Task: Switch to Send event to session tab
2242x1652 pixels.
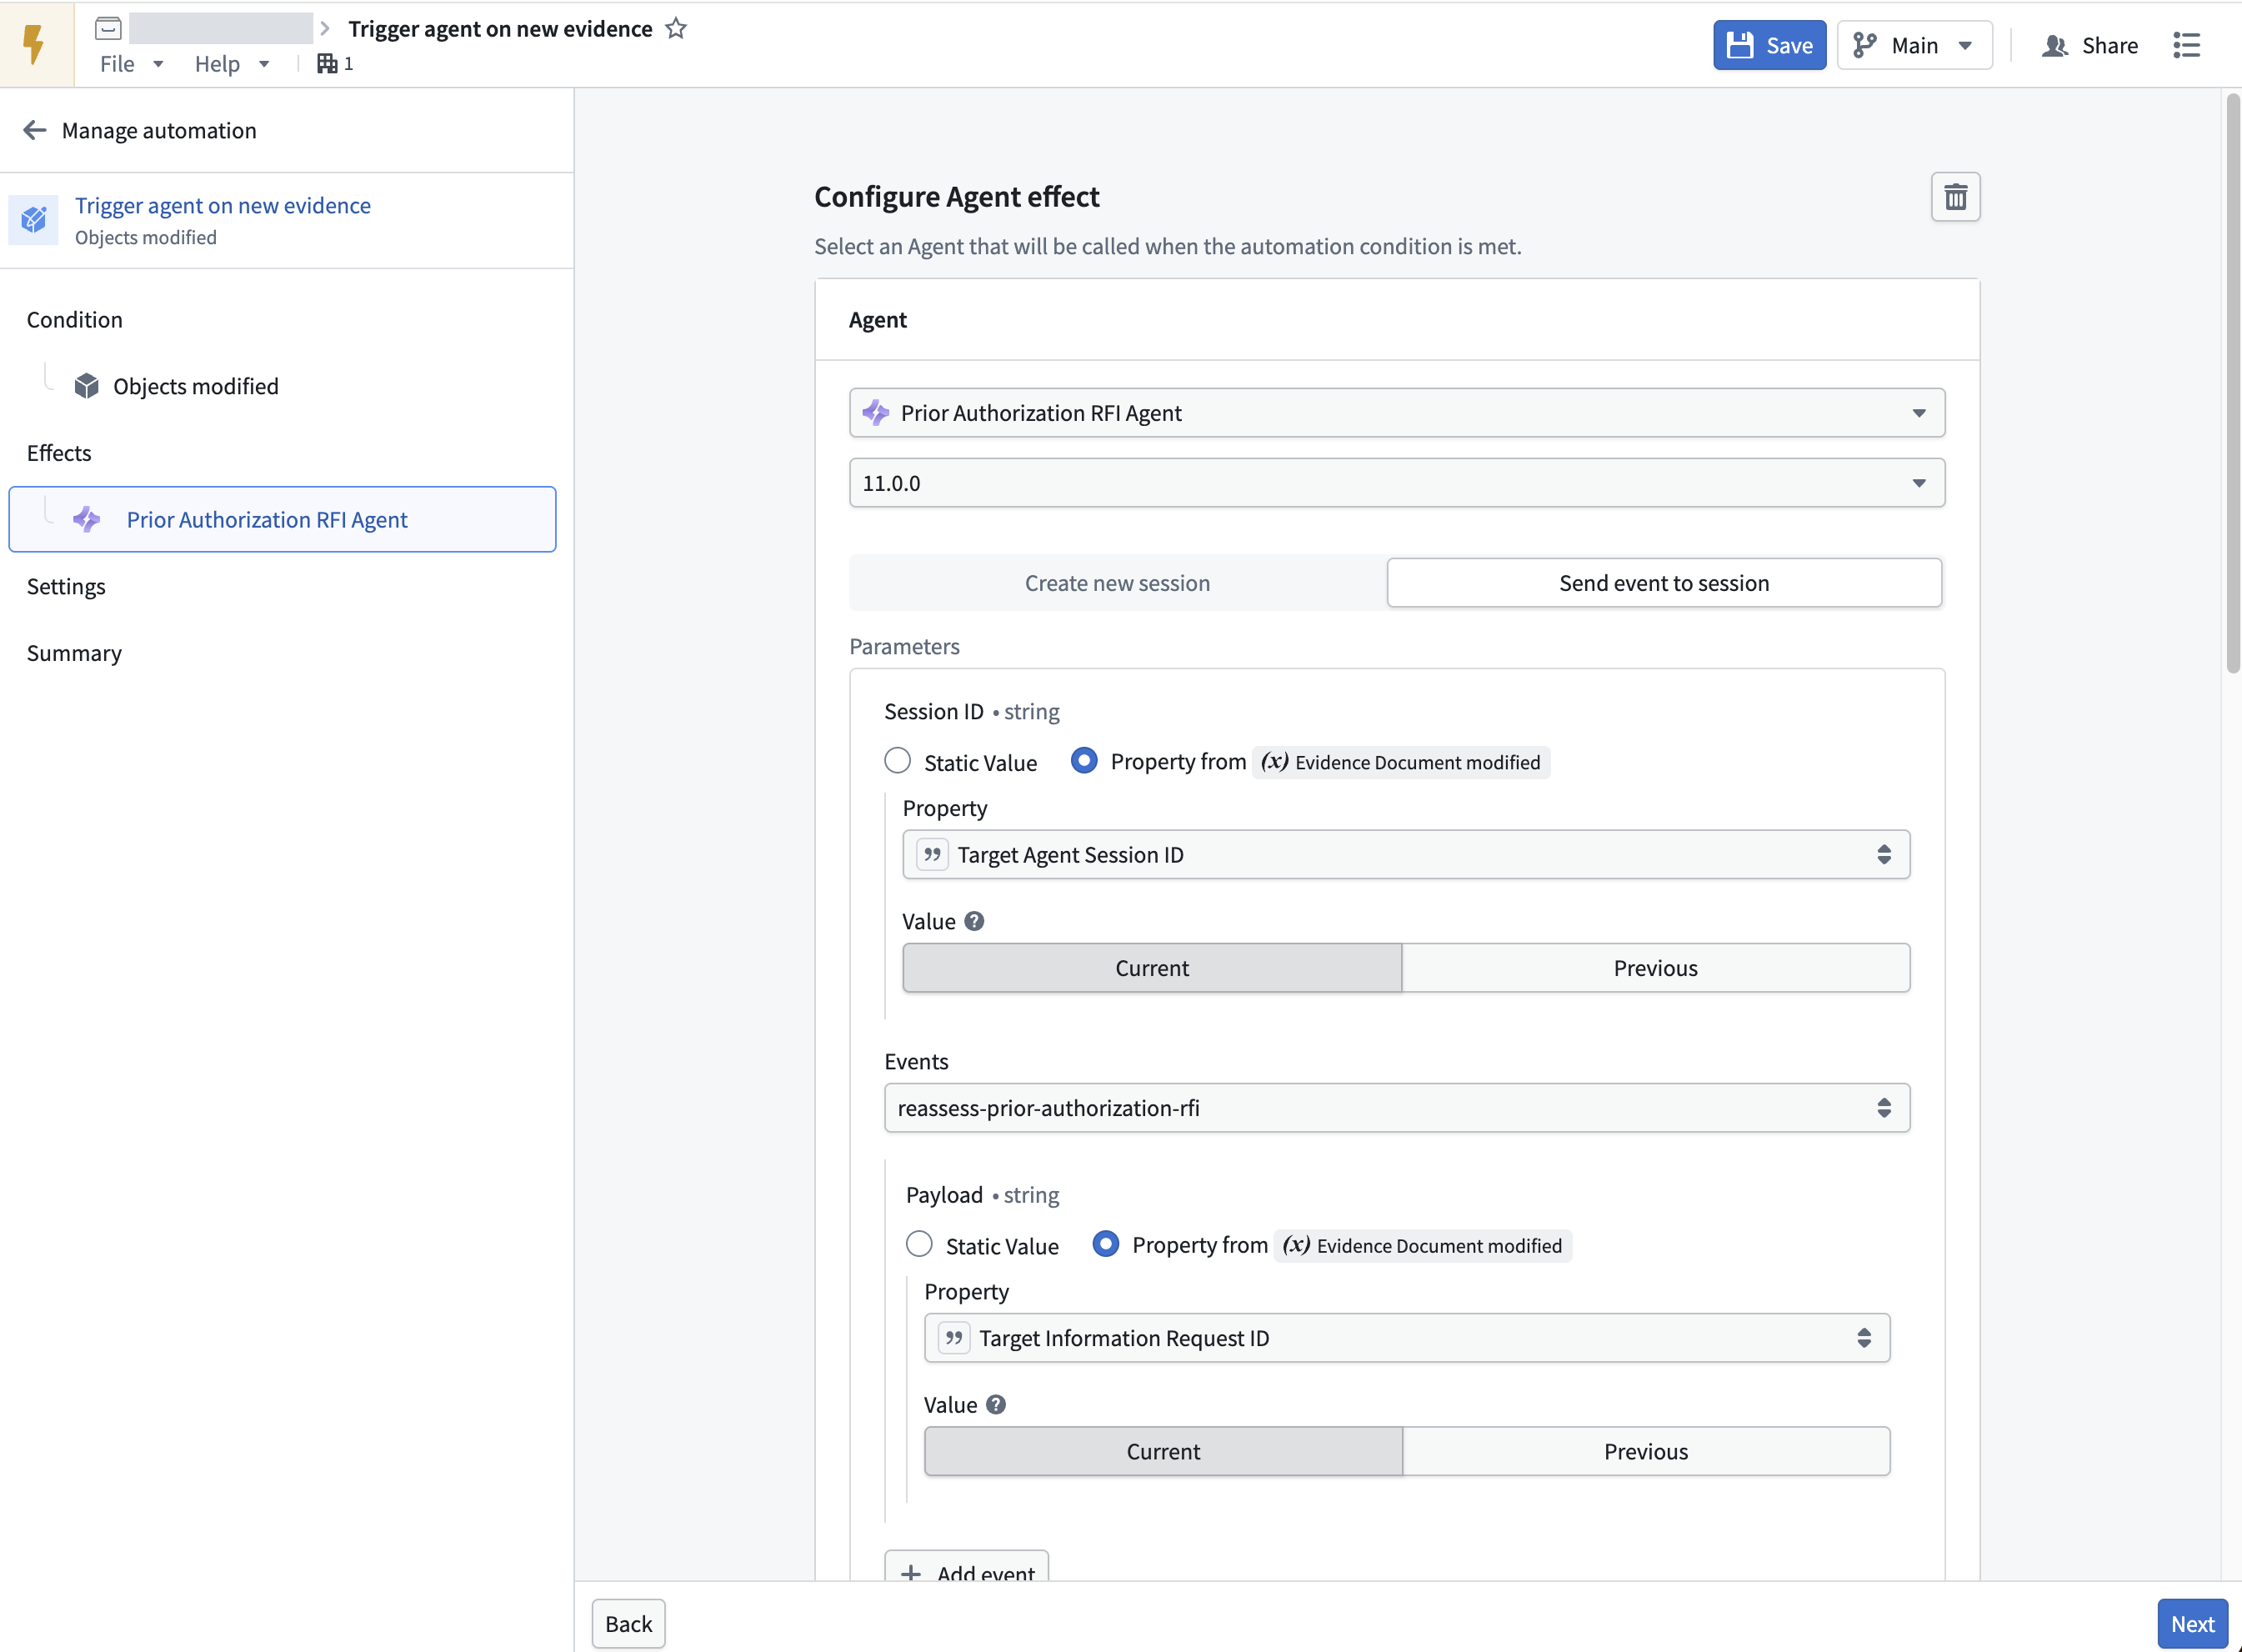Action: [1664, 583]
